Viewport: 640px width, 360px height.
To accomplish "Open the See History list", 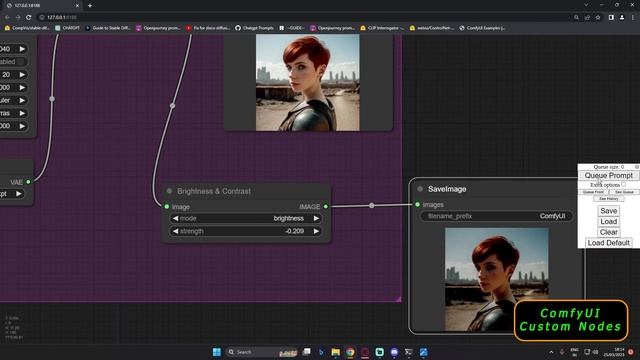I will click(609, 198).
